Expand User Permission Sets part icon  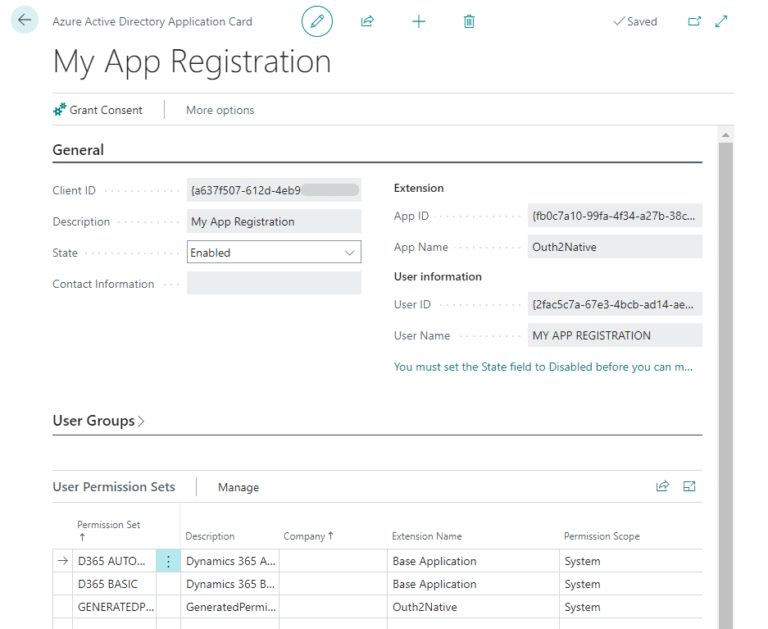[689, 486]
